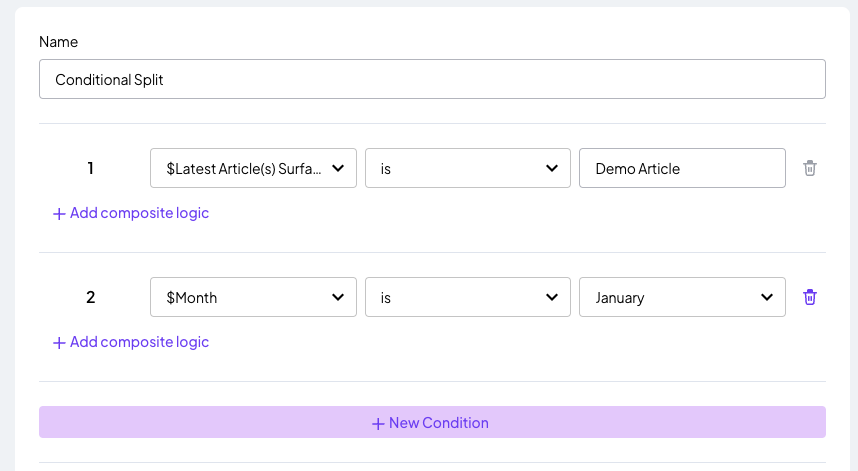The width and height of the screenshot is (858, 471).
Task: Click plus icon beside second Add composite logic
Action: click(59, 342)
